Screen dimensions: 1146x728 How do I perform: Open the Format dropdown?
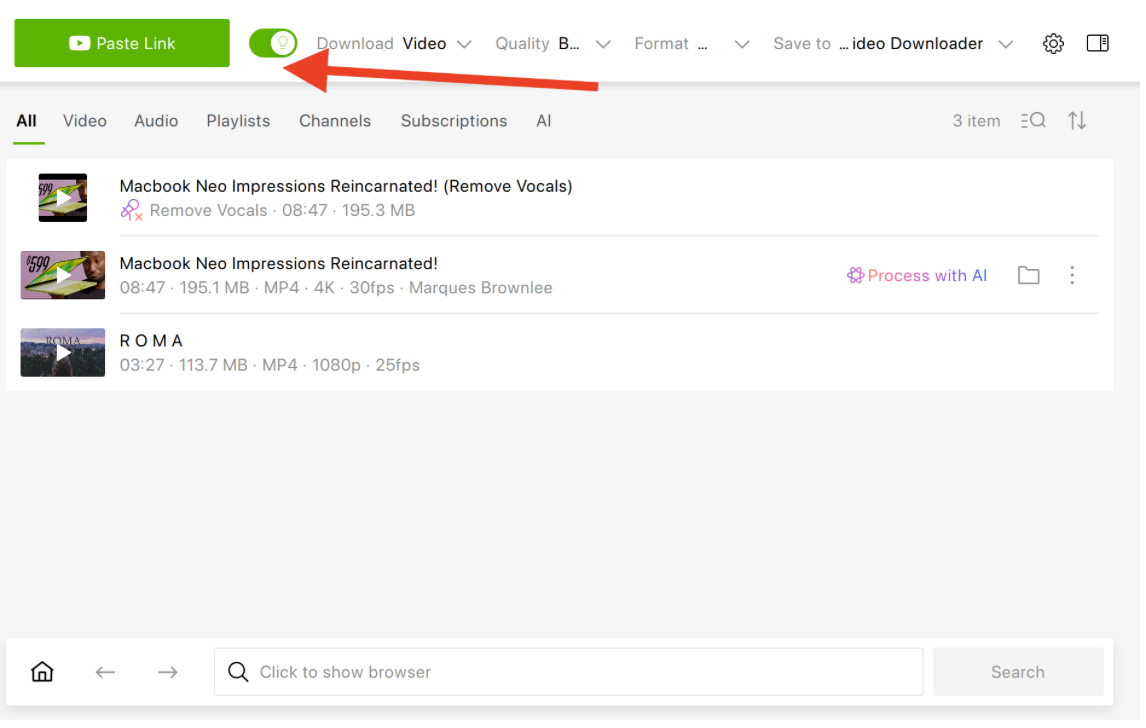[x=692, y=44]
